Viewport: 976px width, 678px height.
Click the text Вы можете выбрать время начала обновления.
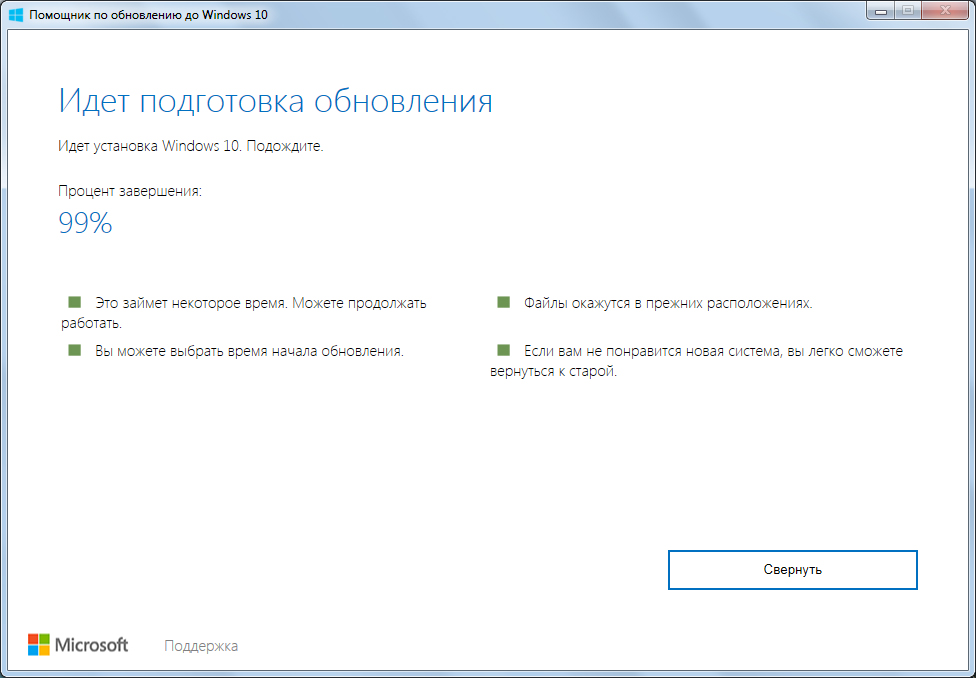pos(250,351)
